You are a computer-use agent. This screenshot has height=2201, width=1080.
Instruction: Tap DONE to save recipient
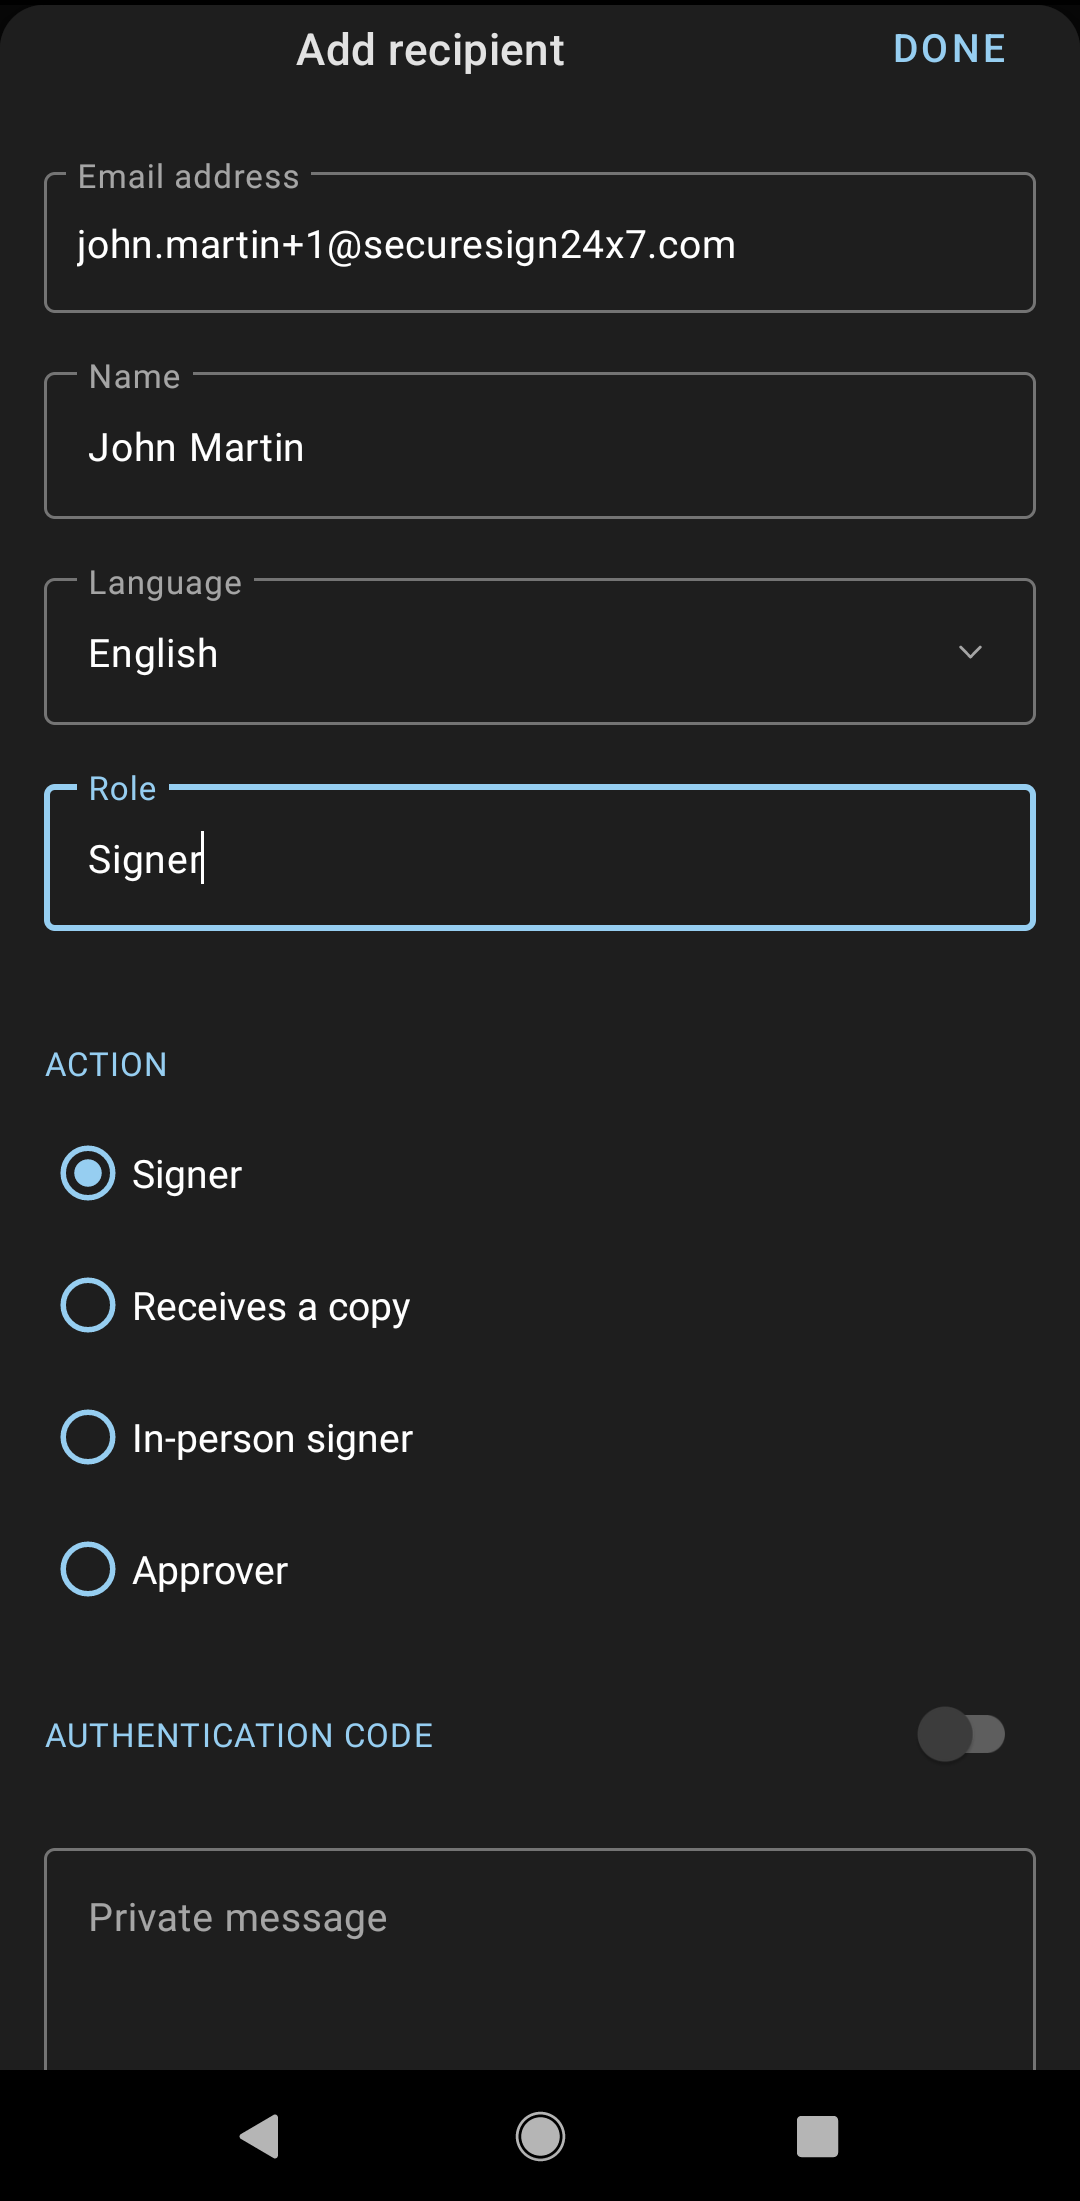coord(949,49)
